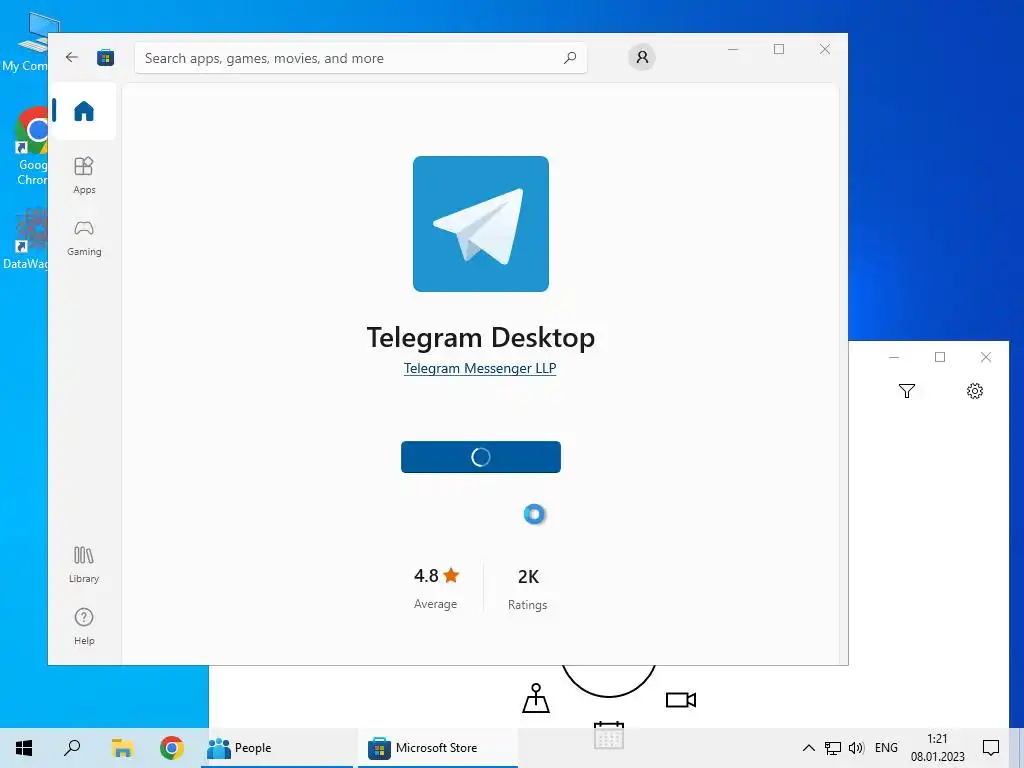Open the clock and date 08.01.2023
The width and height of the screenshot is (1024, 768).
click(x=937, y=748)
